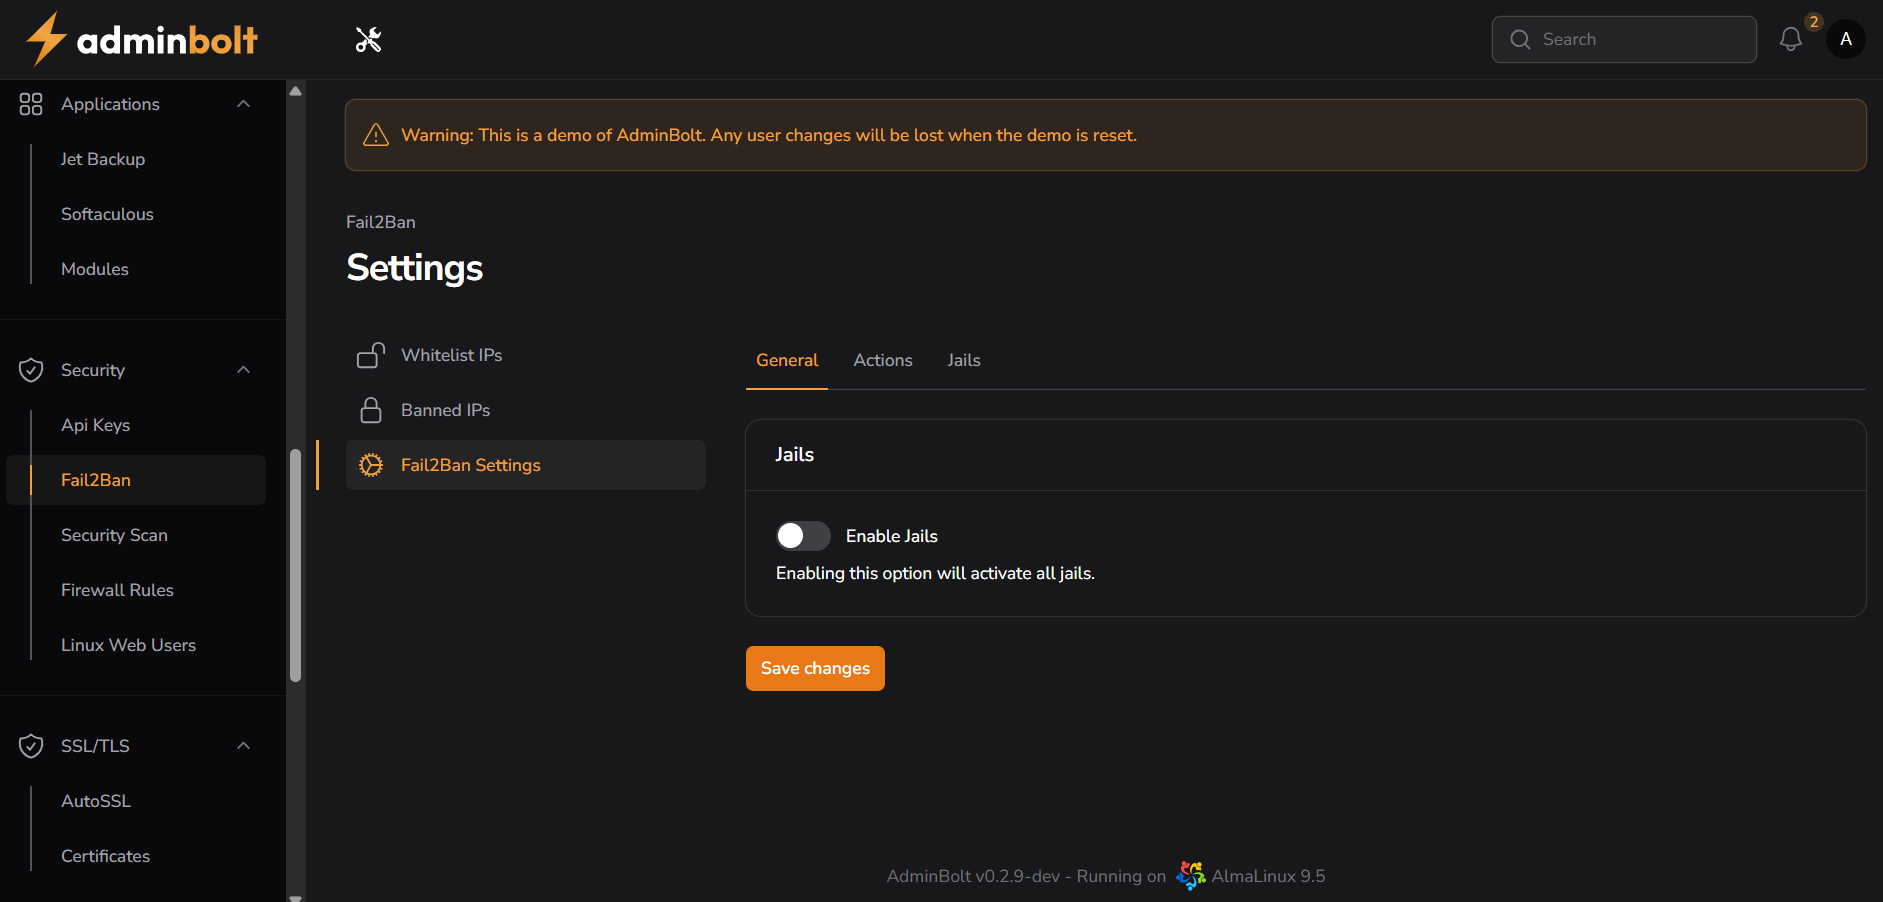Open the Jails tab
1883x902 pixels.
[x=963, y=360]
